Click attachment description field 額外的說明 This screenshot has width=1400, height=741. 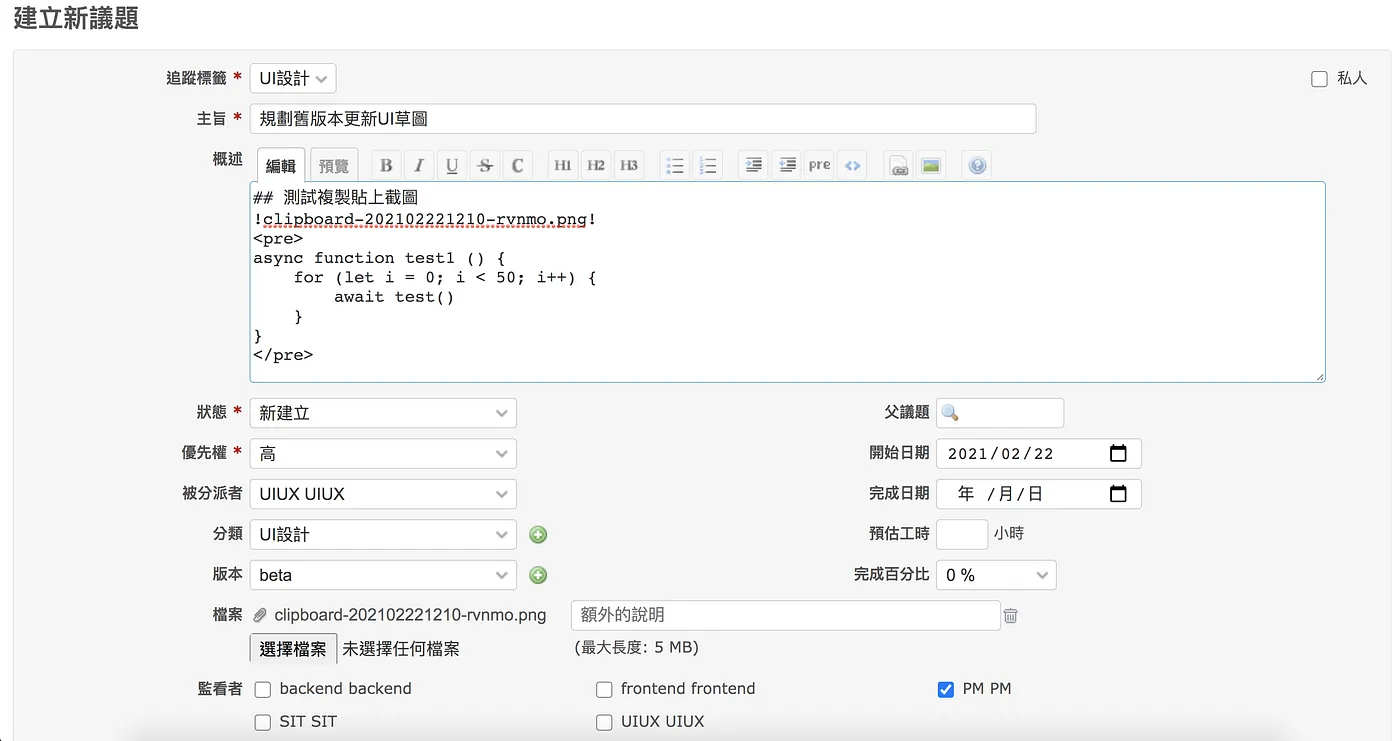tap(786, 615)
